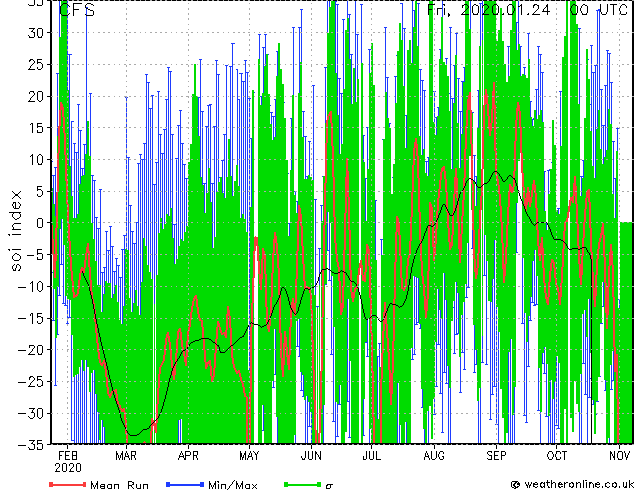Click the sigma legend label
Image resolution: width=634 pixels, height=490 pixels.
329,486
